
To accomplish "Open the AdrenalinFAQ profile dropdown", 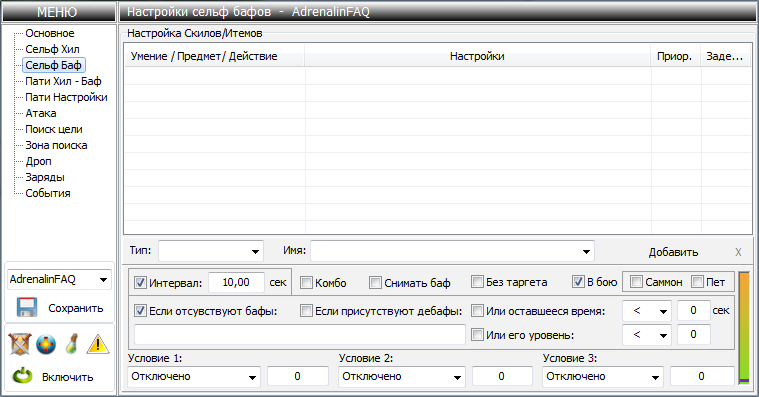I will pyautogui.click(x=60, y=279).
